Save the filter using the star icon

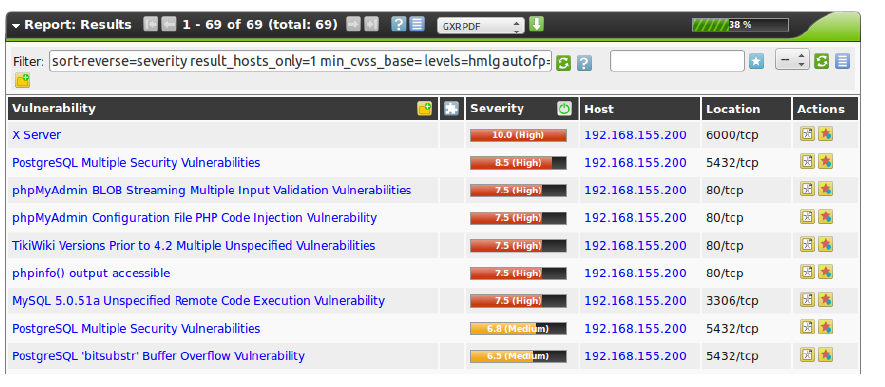tap(756, 61)
